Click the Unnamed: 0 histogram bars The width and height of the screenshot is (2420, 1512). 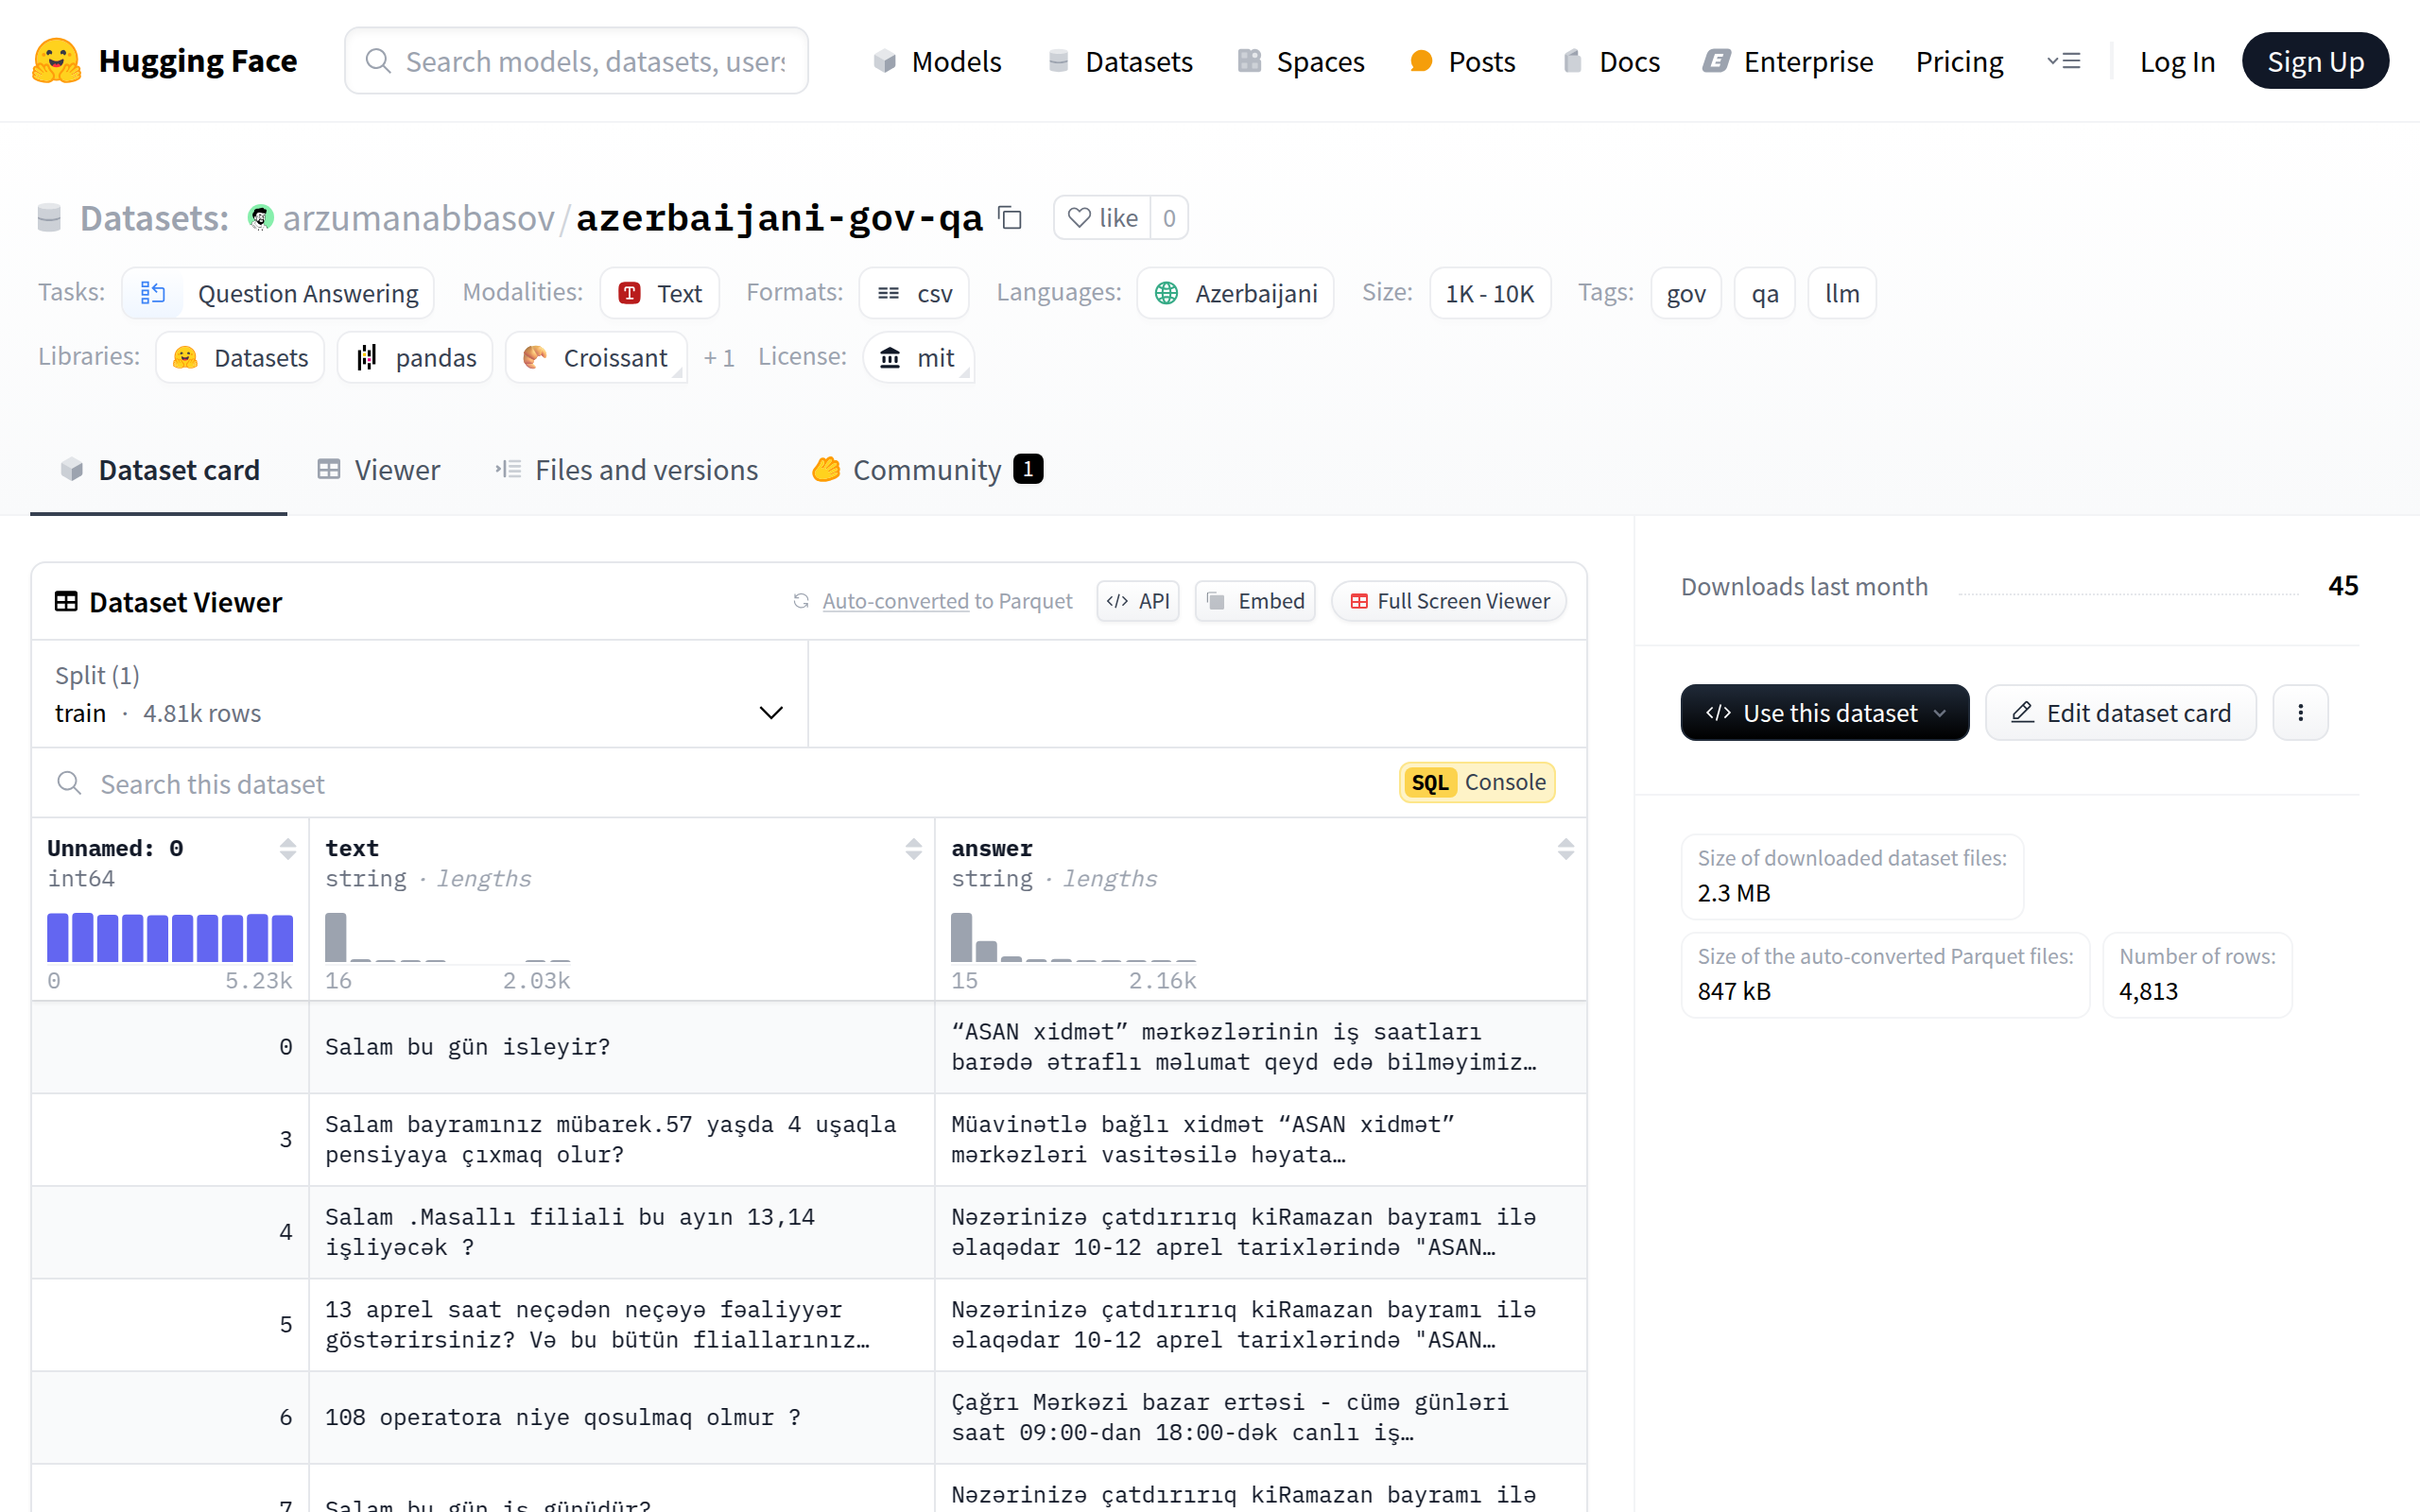coord(170,937)
